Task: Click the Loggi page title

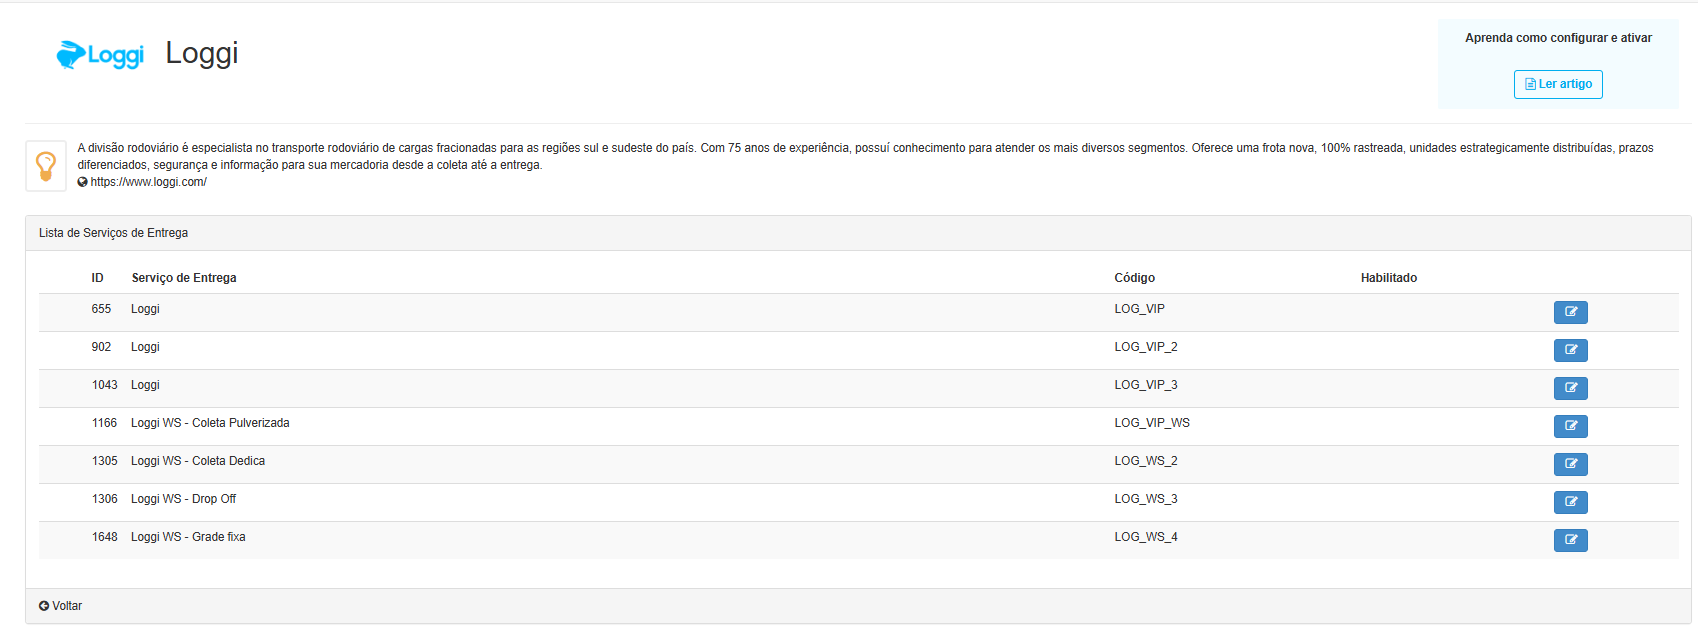Action: 202,54
